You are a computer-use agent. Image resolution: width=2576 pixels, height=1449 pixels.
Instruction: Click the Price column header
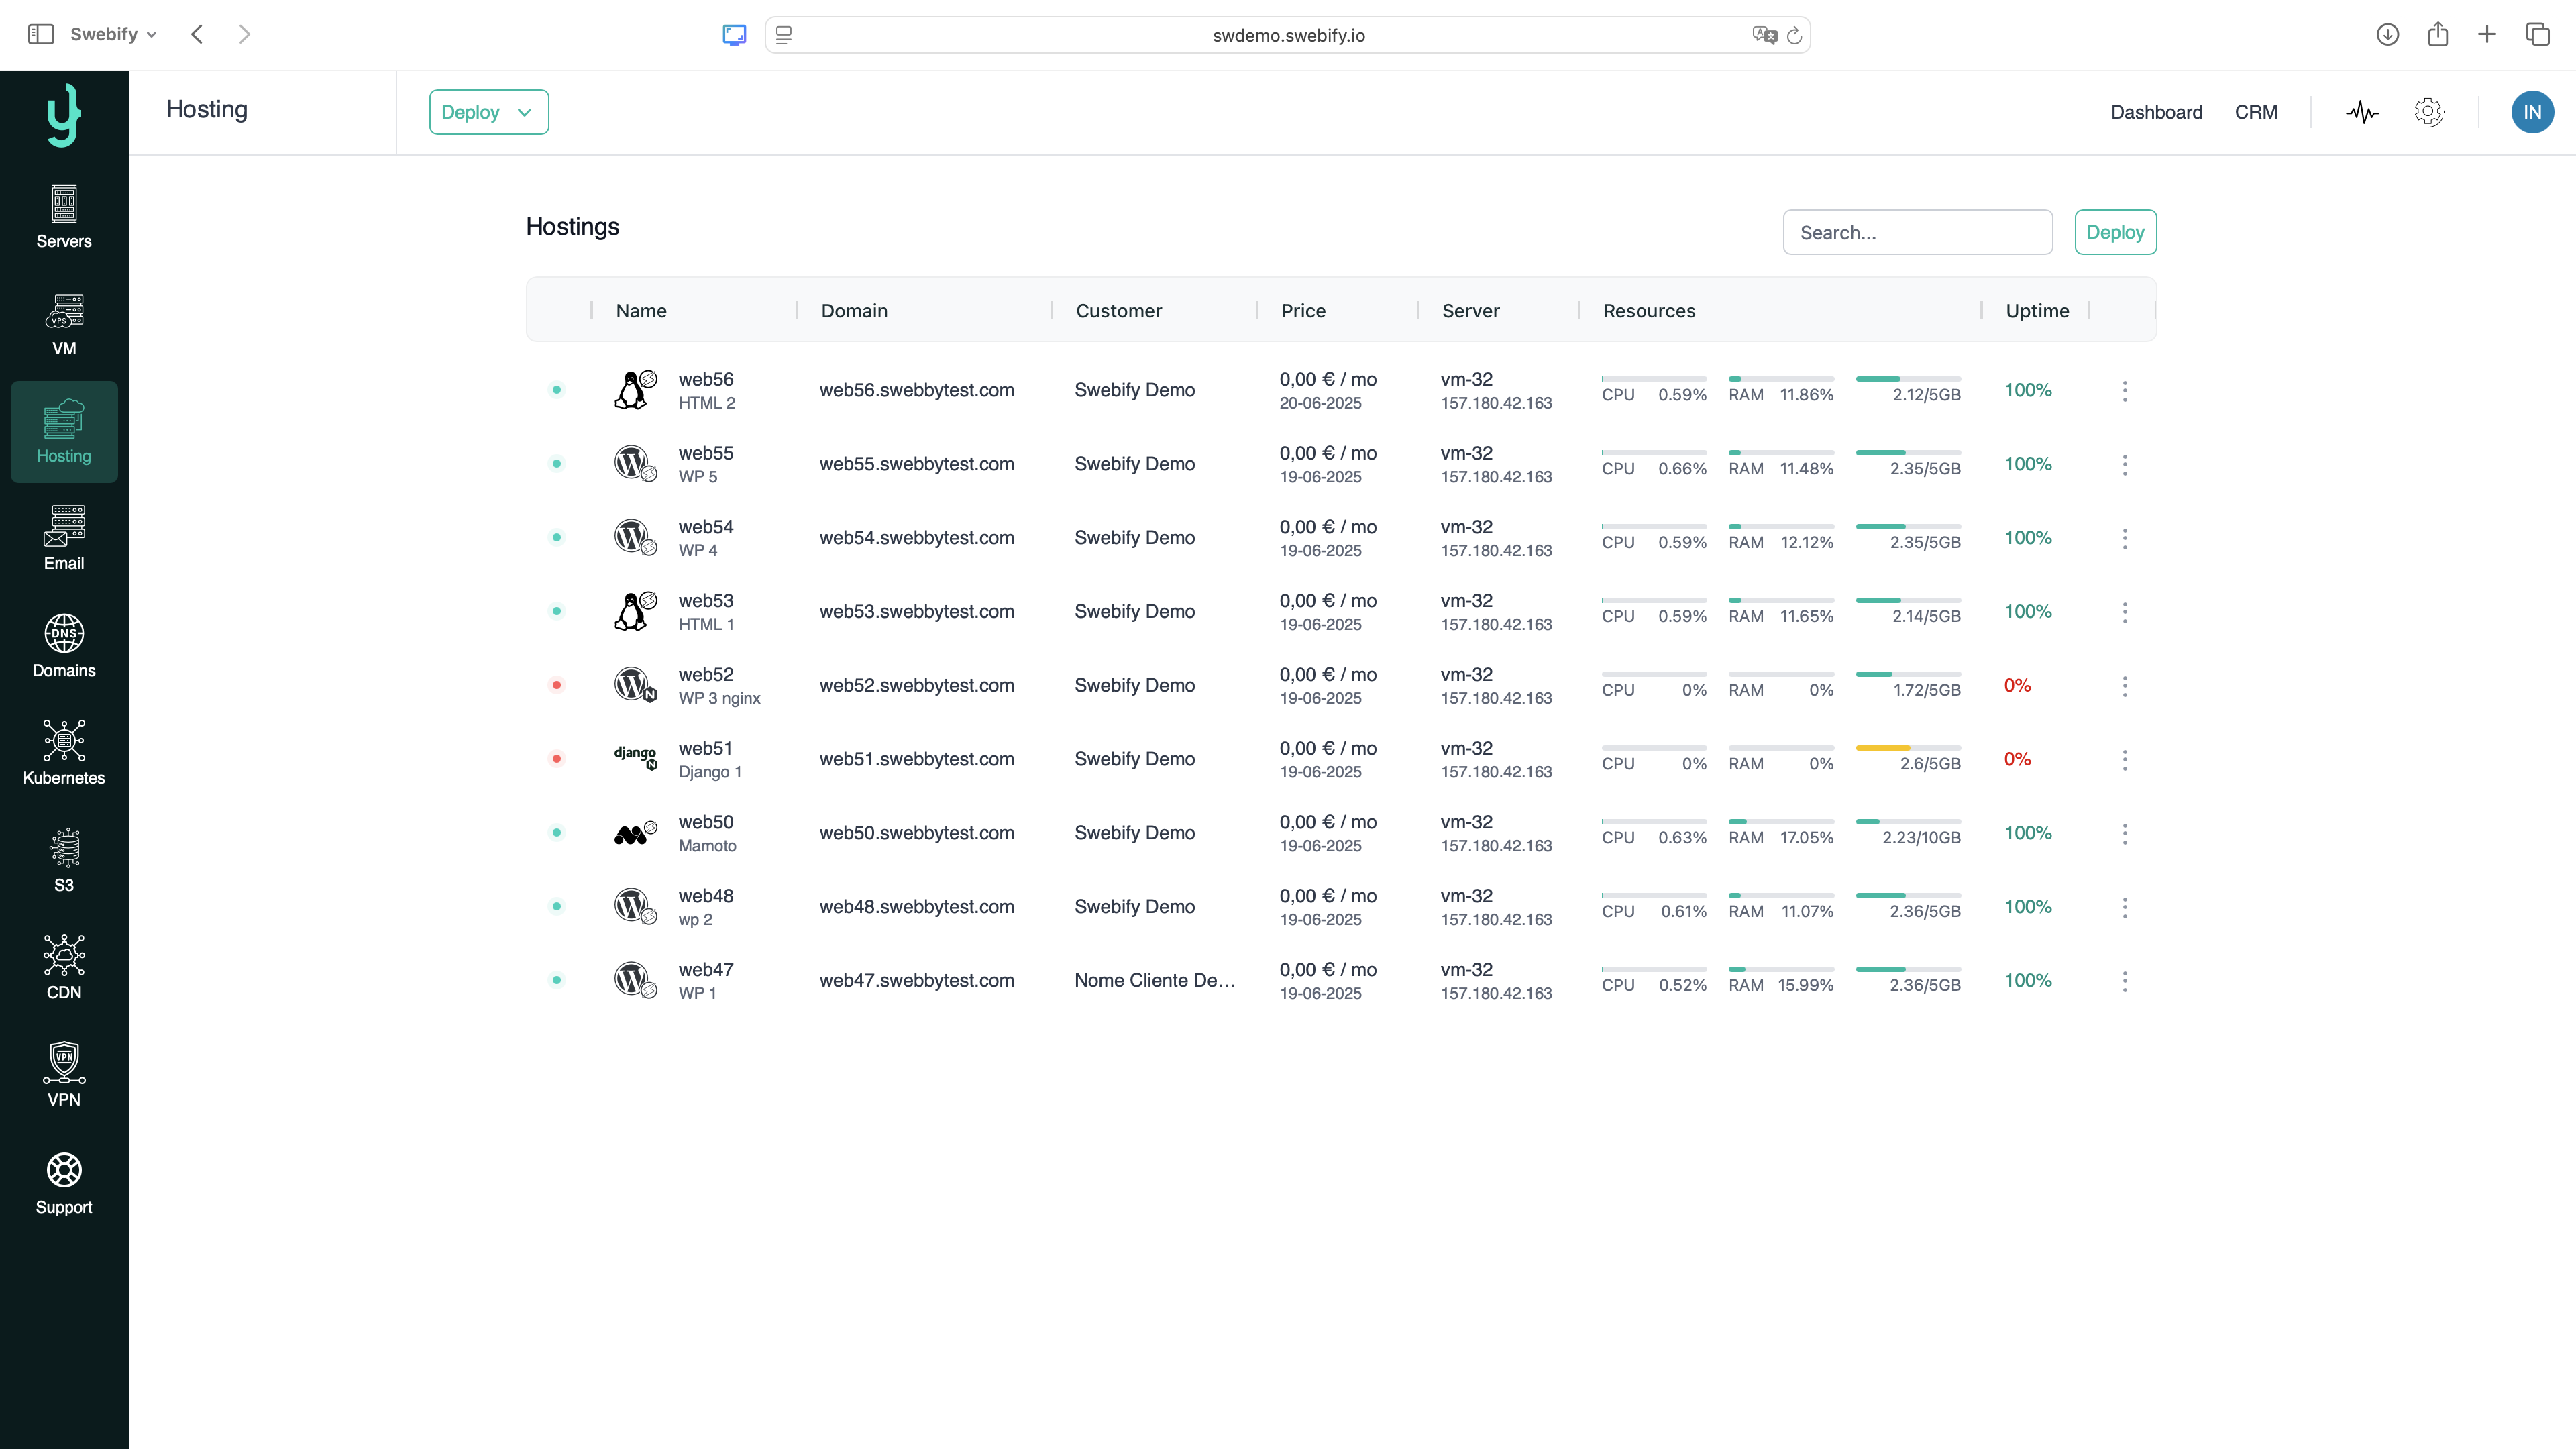(x=1303, y=311)
